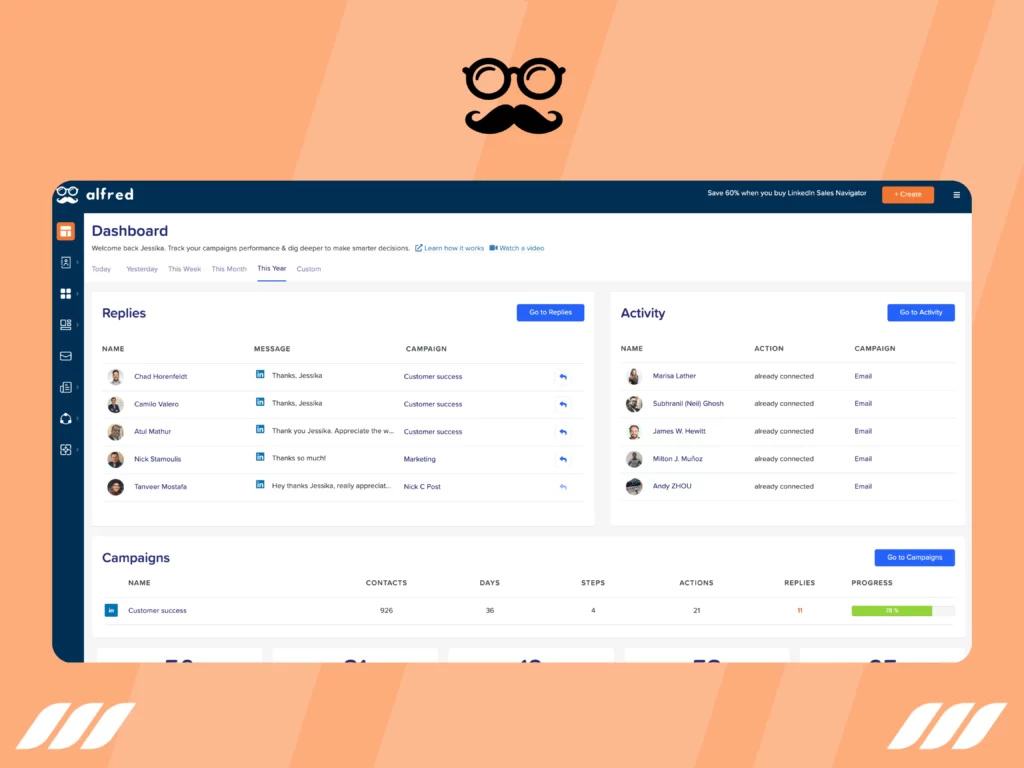The height and width of the screenshot is (768, 1024).
Task: Expand the layout sidebar item chevron
Action: 77,325
